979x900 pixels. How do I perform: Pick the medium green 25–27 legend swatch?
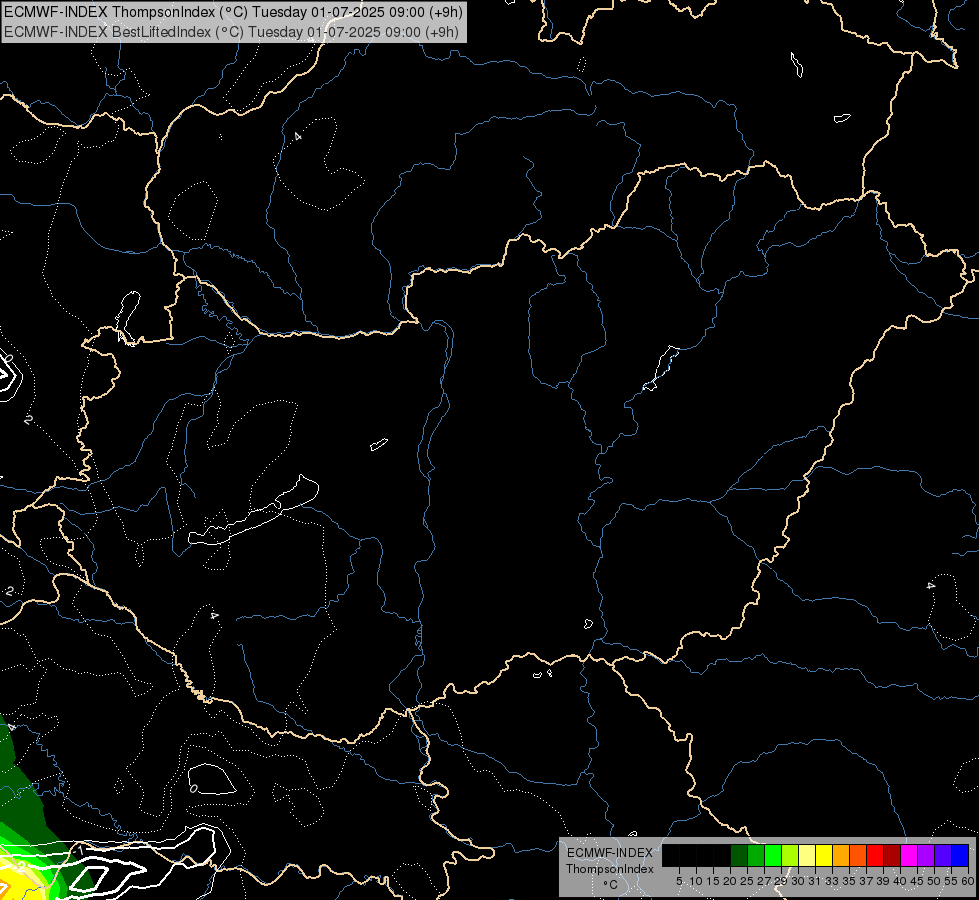pos(756,855)
